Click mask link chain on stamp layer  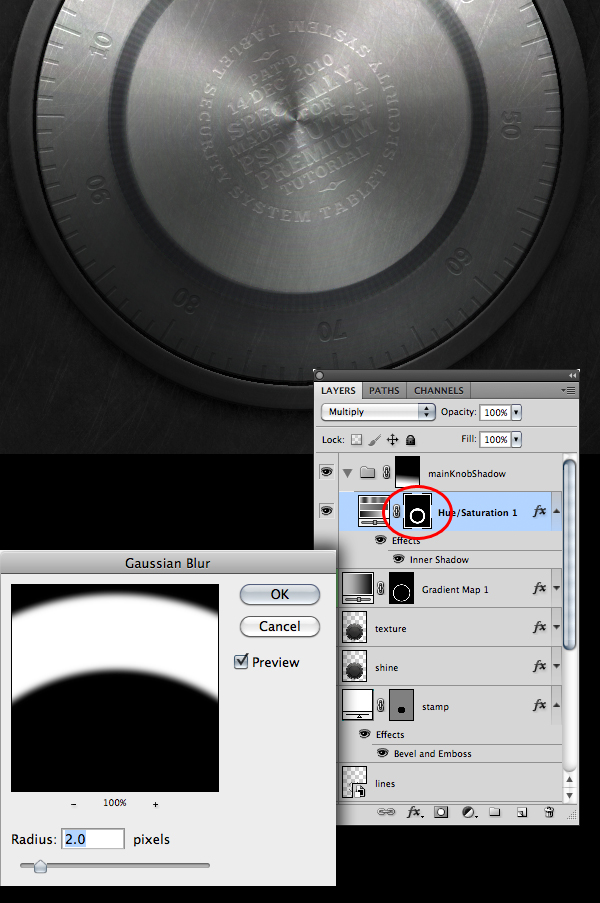pyautogui.click(x=381, y=705)
